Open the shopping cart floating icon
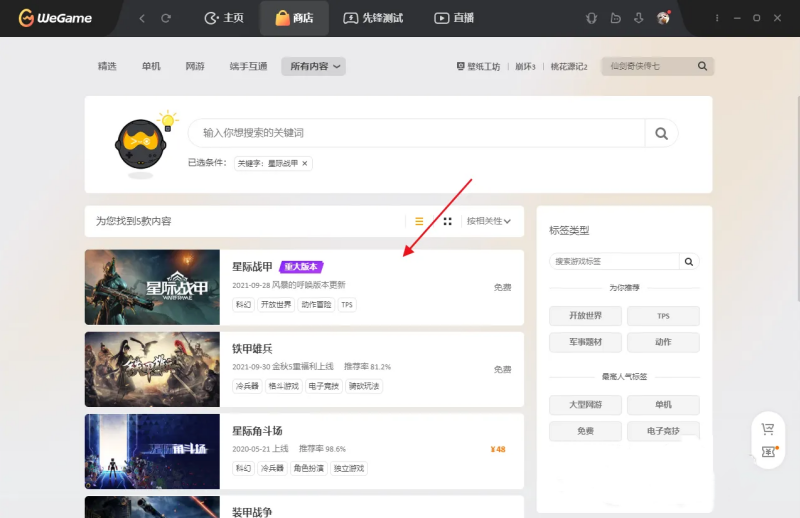The height and width of the screenshot is (518, 800). tap(768, 429)
